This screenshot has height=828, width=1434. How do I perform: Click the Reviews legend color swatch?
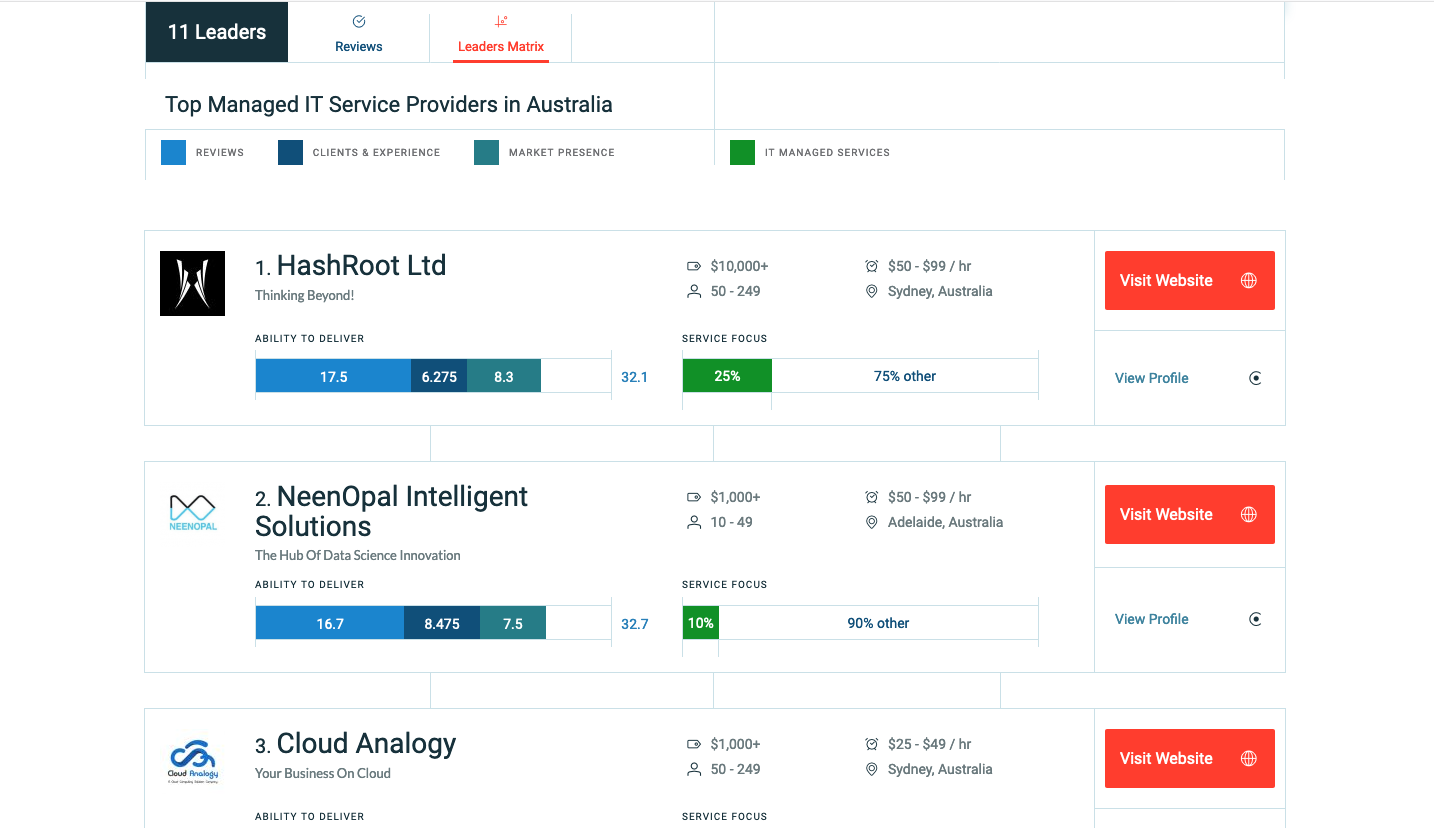(x=173, y=152)
